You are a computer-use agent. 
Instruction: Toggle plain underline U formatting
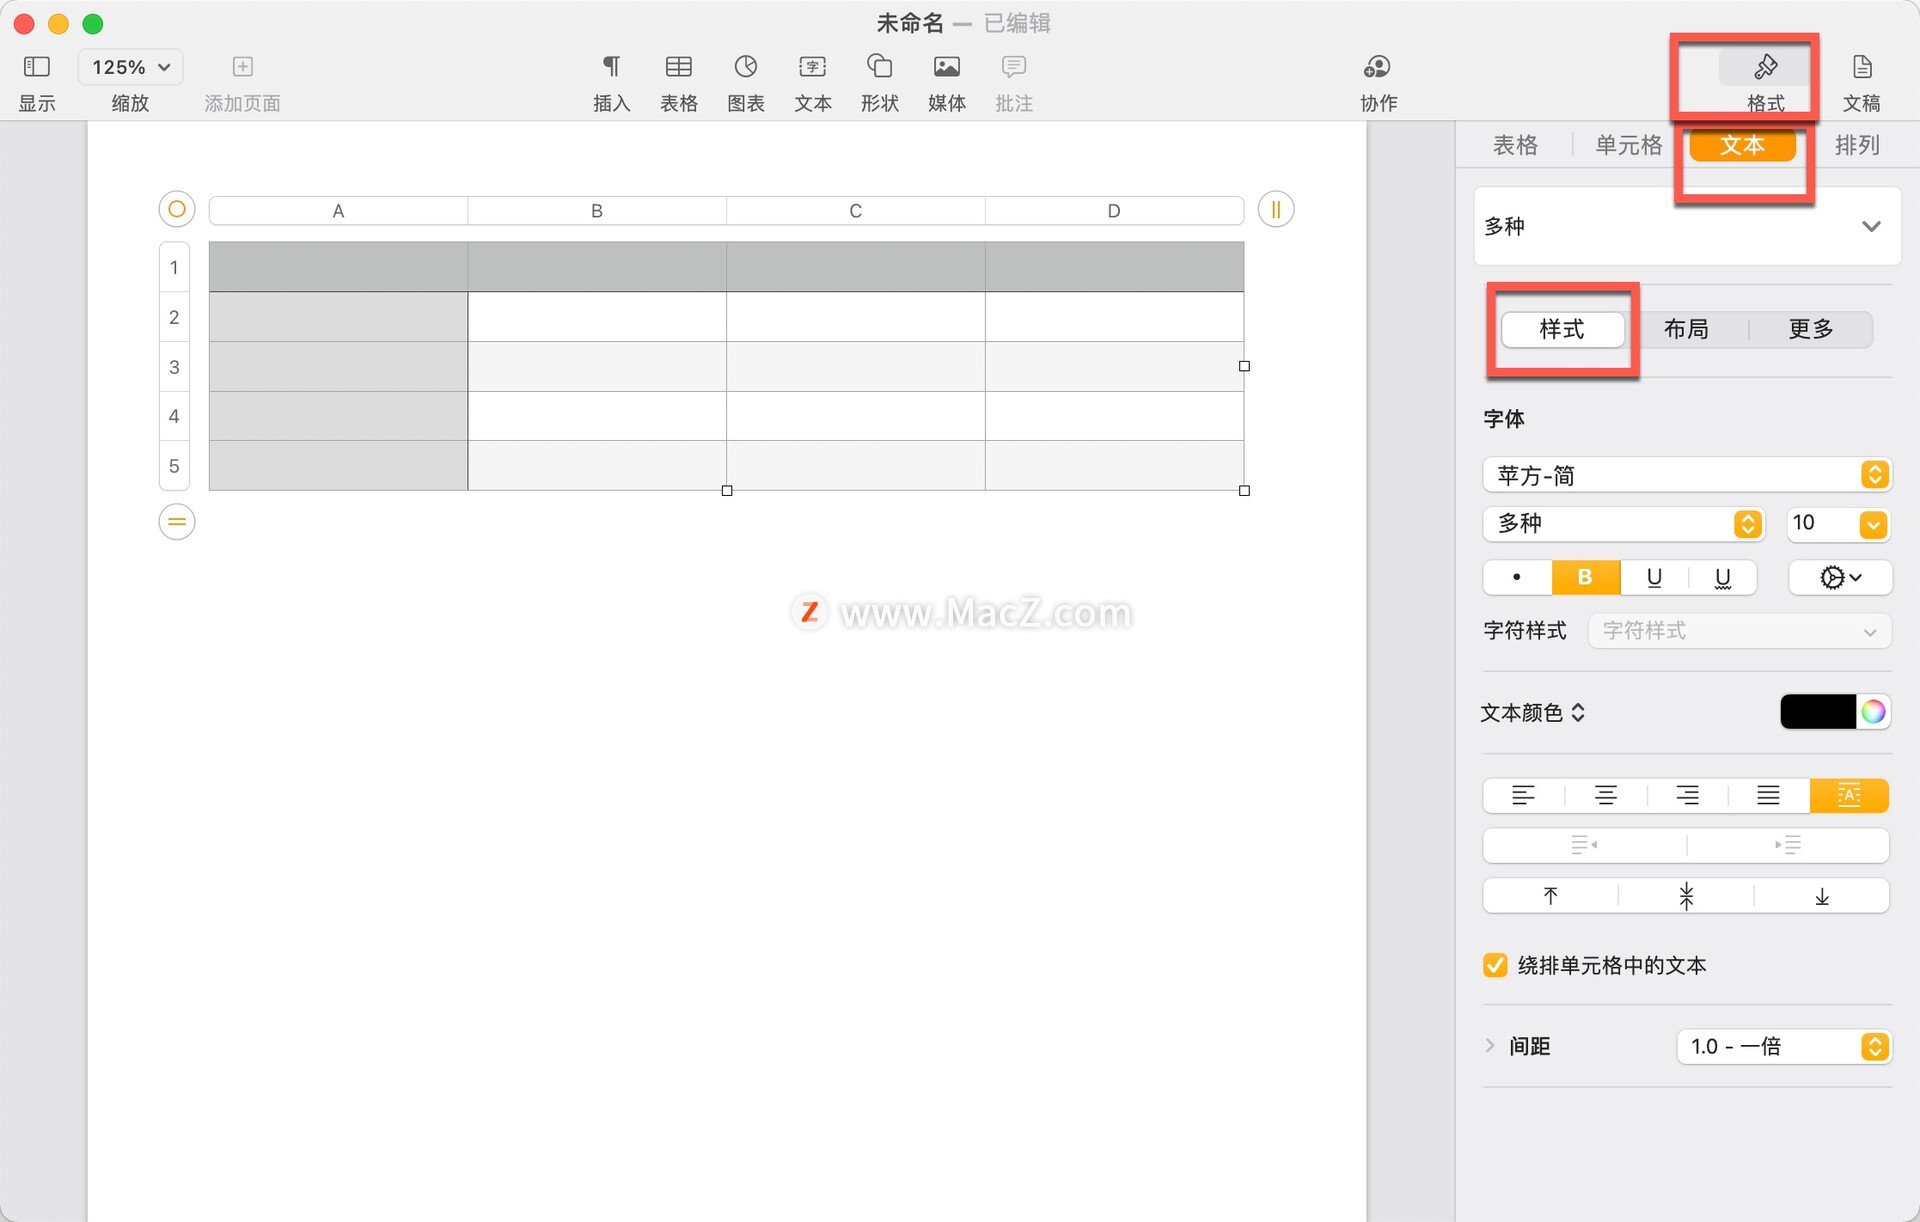[1654, 577]
